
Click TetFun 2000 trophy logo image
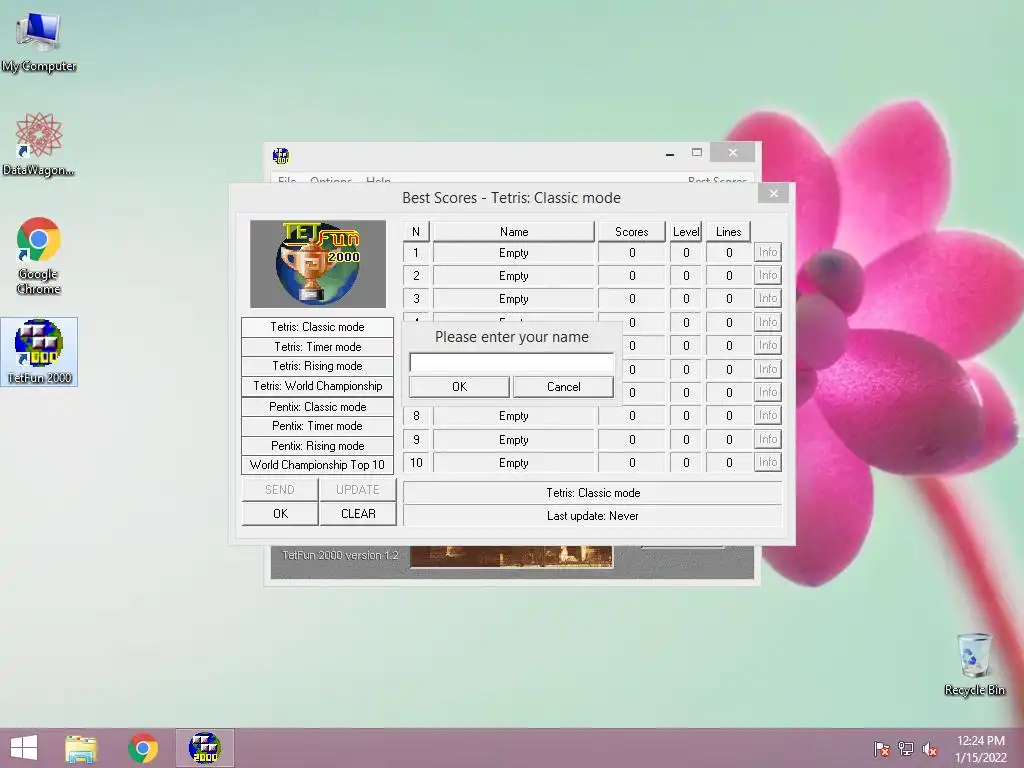(x=318, y=263)
